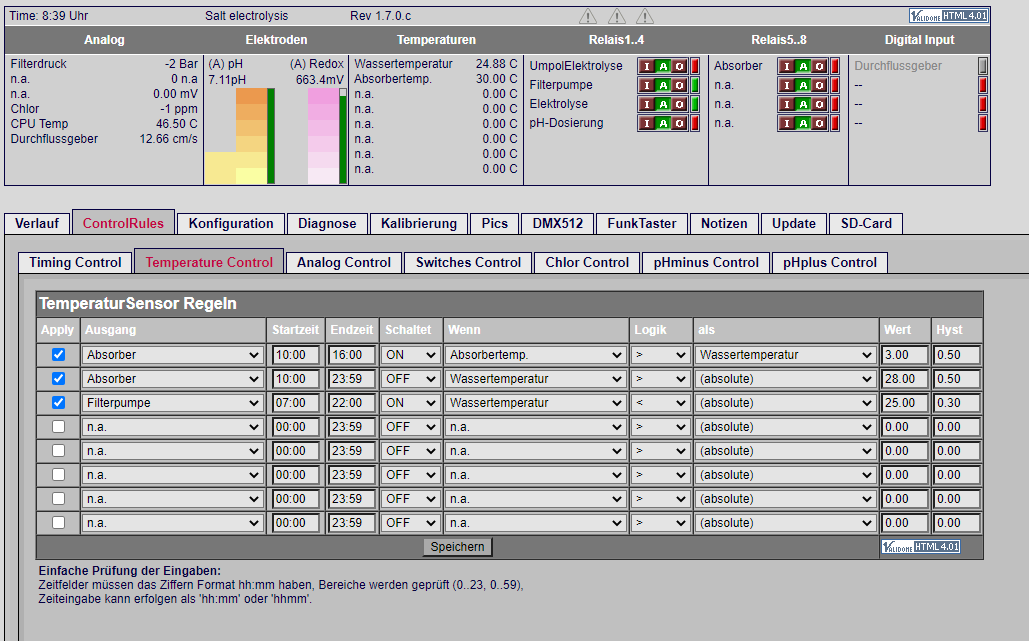Set pH-Dosierung relay to I (on)
The height and width of the screenshot is (641, 1029).
[647, 123]
